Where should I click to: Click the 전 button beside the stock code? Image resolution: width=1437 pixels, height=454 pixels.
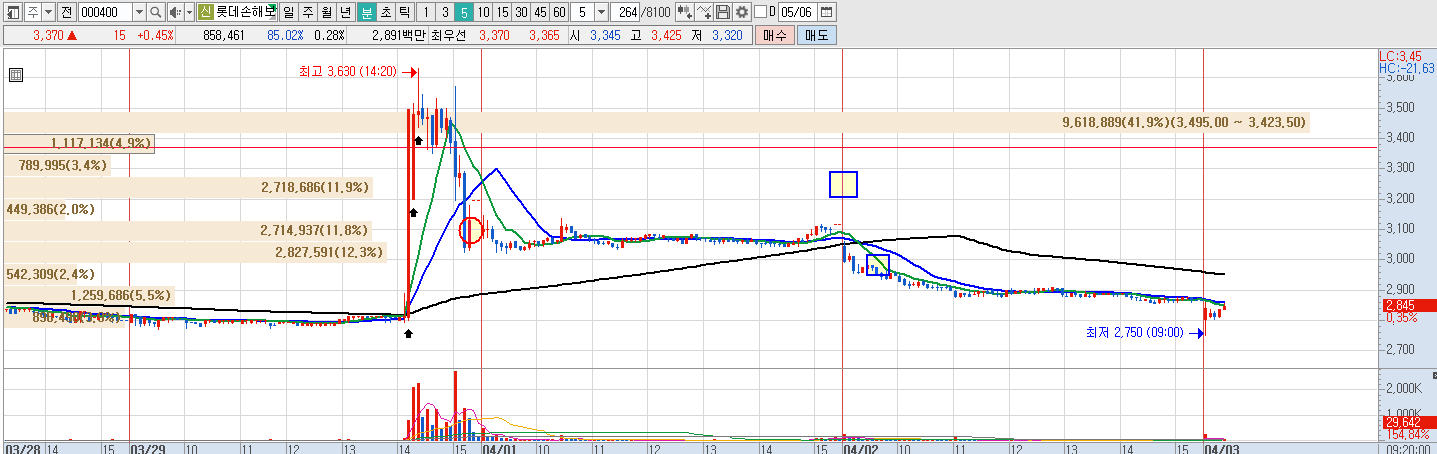point(66,12)
